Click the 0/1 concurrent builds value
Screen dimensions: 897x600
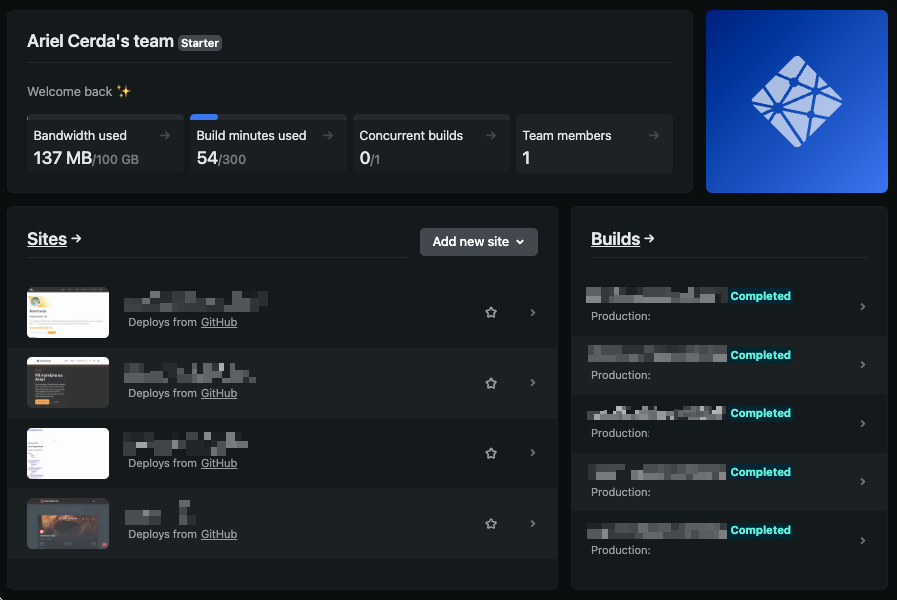tap(370, 158)
